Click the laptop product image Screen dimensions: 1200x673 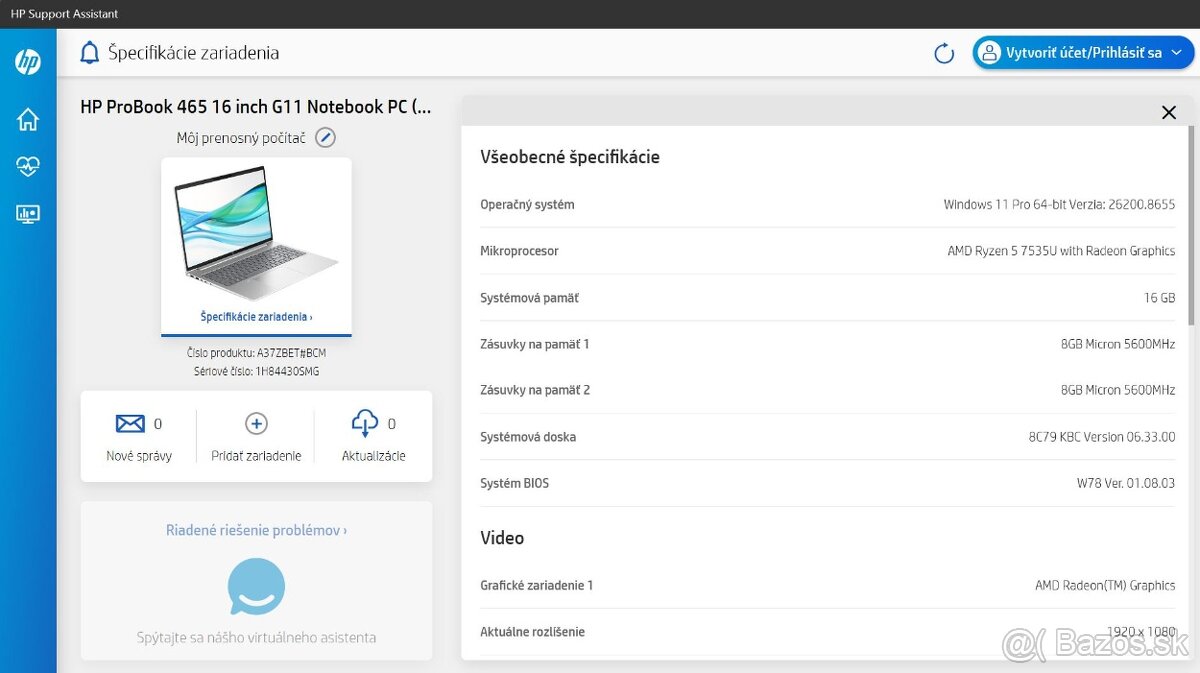click(x=256, y=234)
